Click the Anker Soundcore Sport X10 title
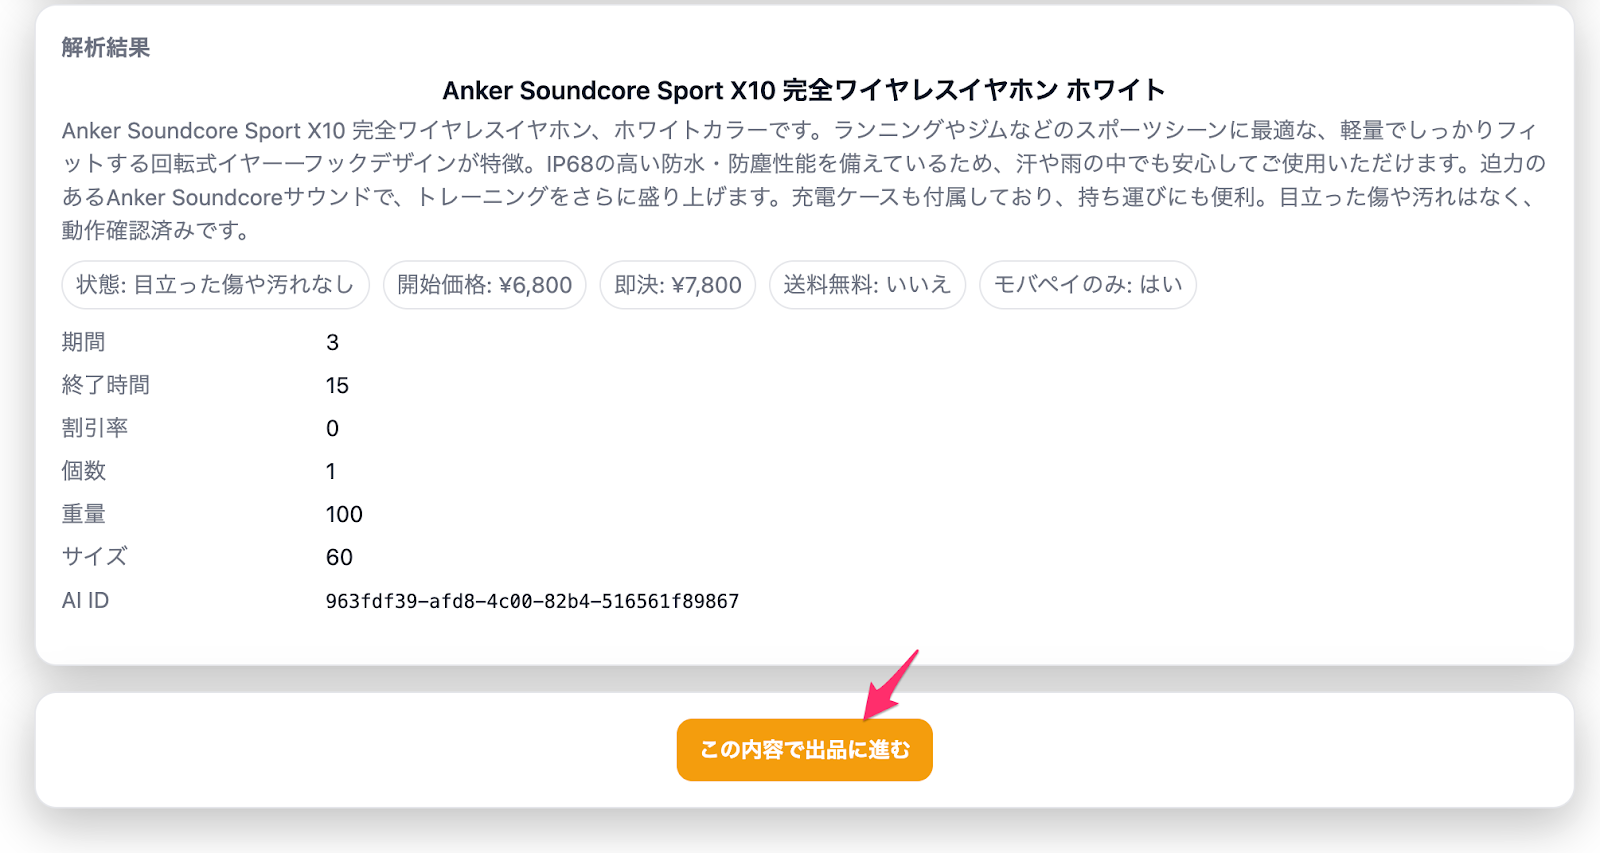This screenshot has width=1600, height=853. [x=803, y=90]
